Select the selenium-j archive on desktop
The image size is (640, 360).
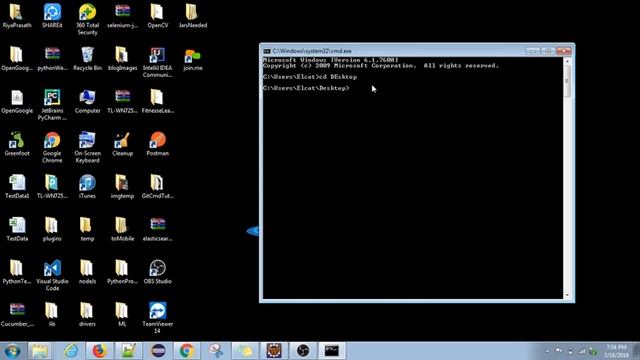(122, 16)
